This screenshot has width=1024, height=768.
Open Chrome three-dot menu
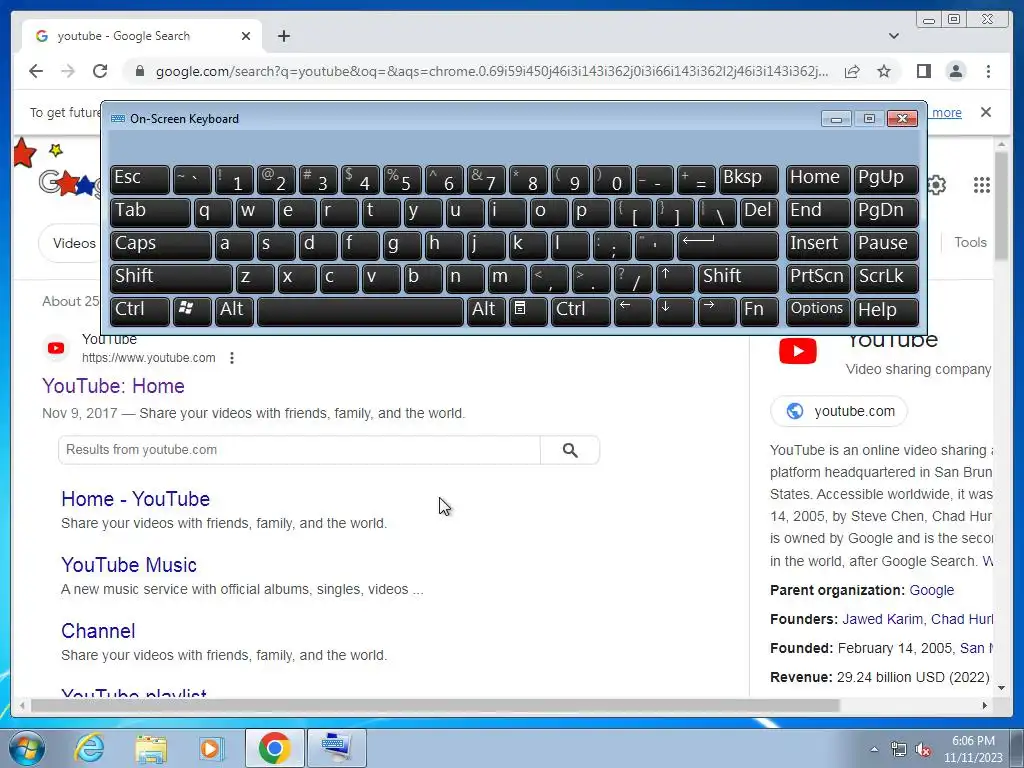coord(988,71)
